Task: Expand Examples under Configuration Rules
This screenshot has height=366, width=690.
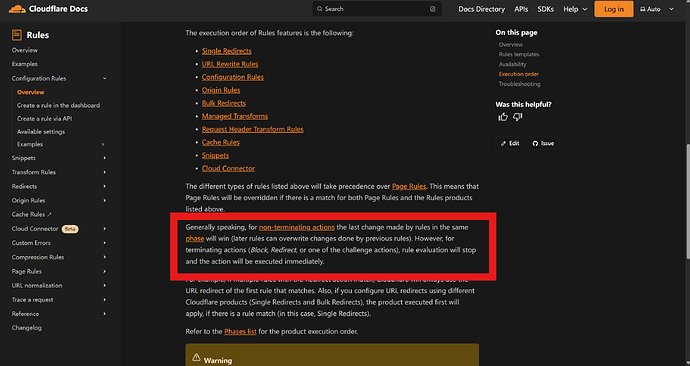Action: point(103,144)
